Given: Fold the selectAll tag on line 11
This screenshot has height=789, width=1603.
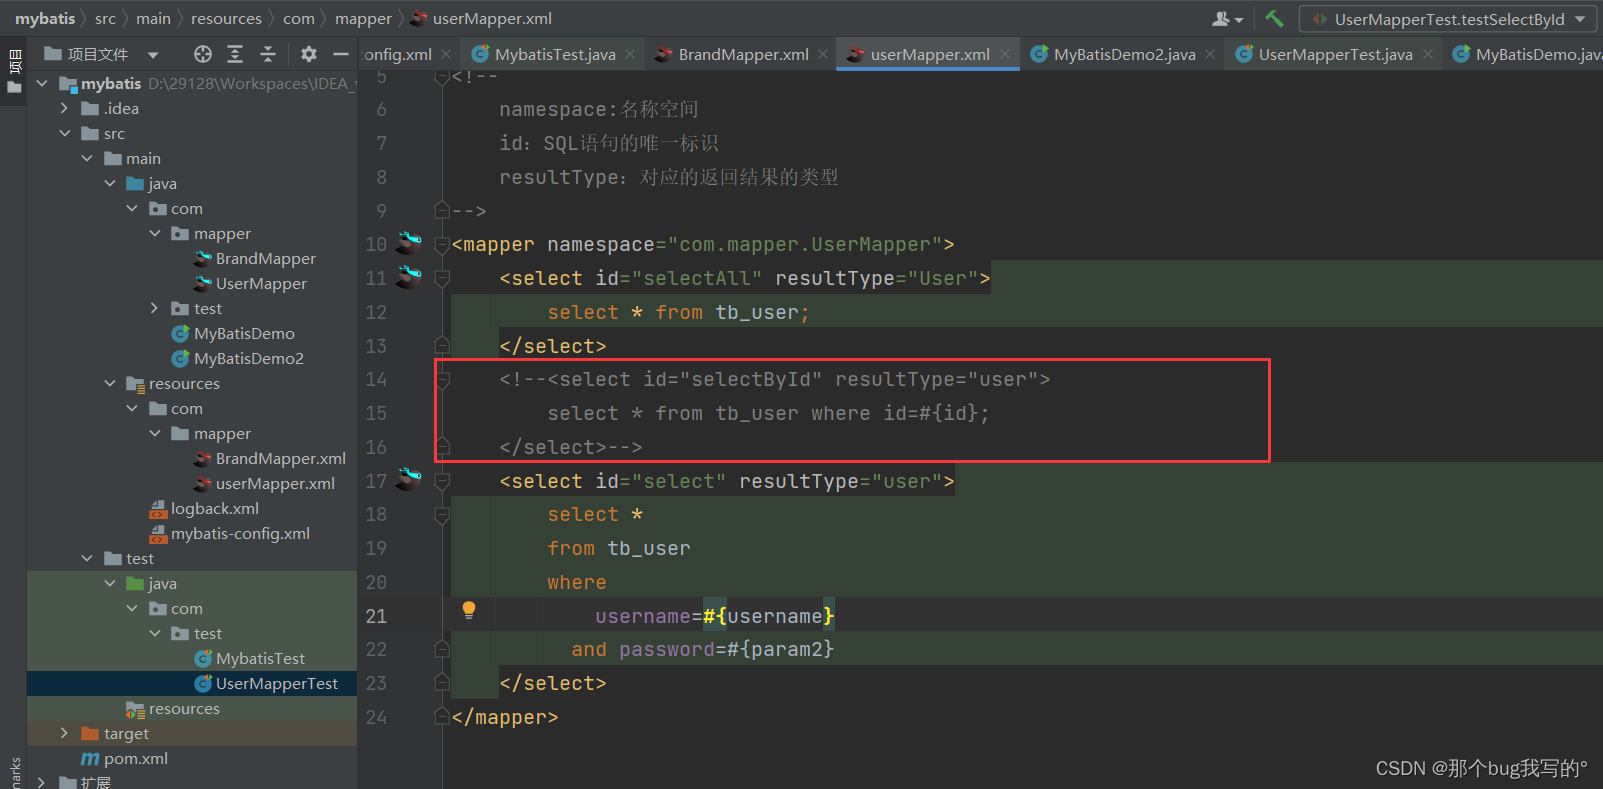Looking at the screenshot, I should click(442, 278).
